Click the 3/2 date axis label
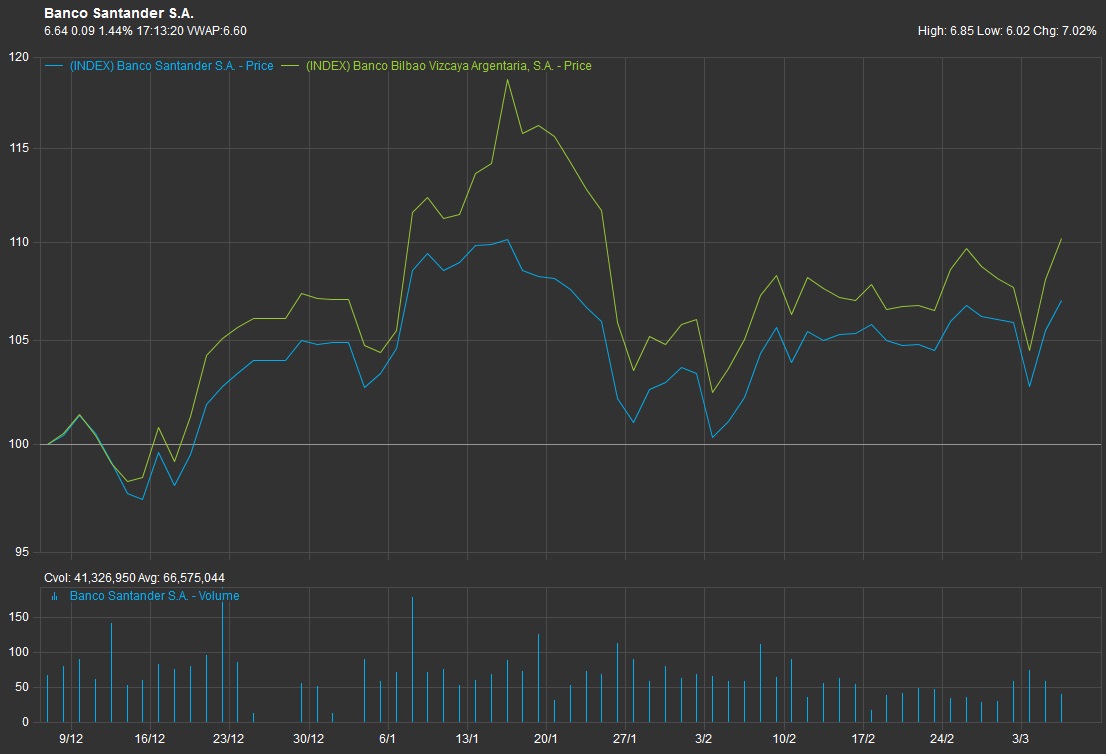The width and height of the screenshot is (1106, 754). pos(703,739)
